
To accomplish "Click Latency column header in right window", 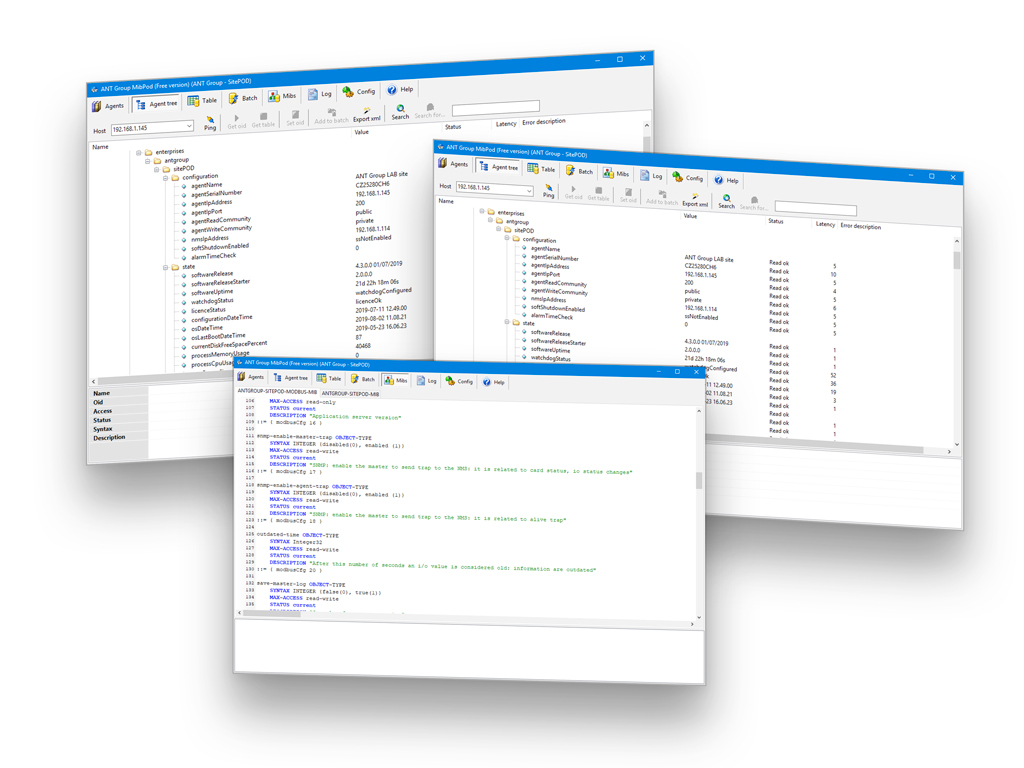I will pos(825,224).
